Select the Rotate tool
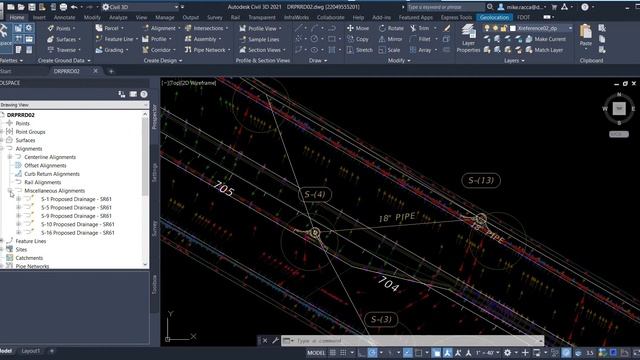Image resolution: width=640 pixels, height=360 pixels. click(x=391, y=28)
